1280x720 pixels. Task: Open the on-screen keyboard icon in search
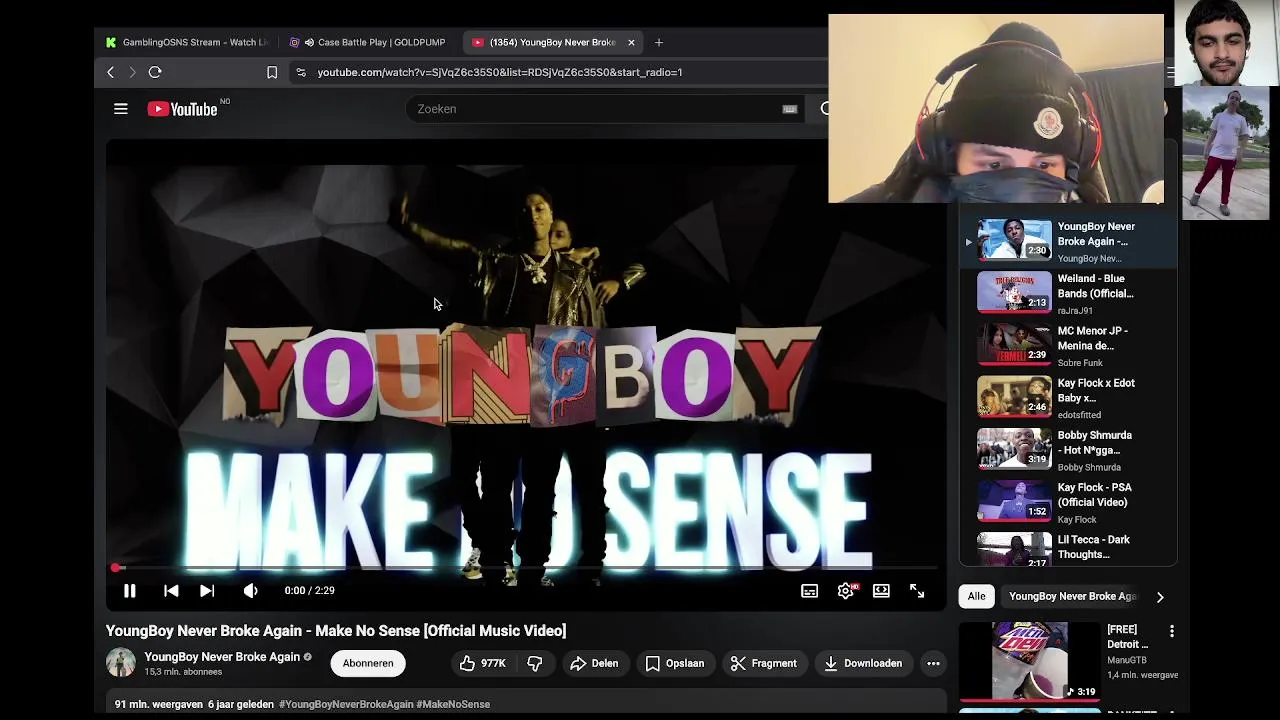coord(790,109)
